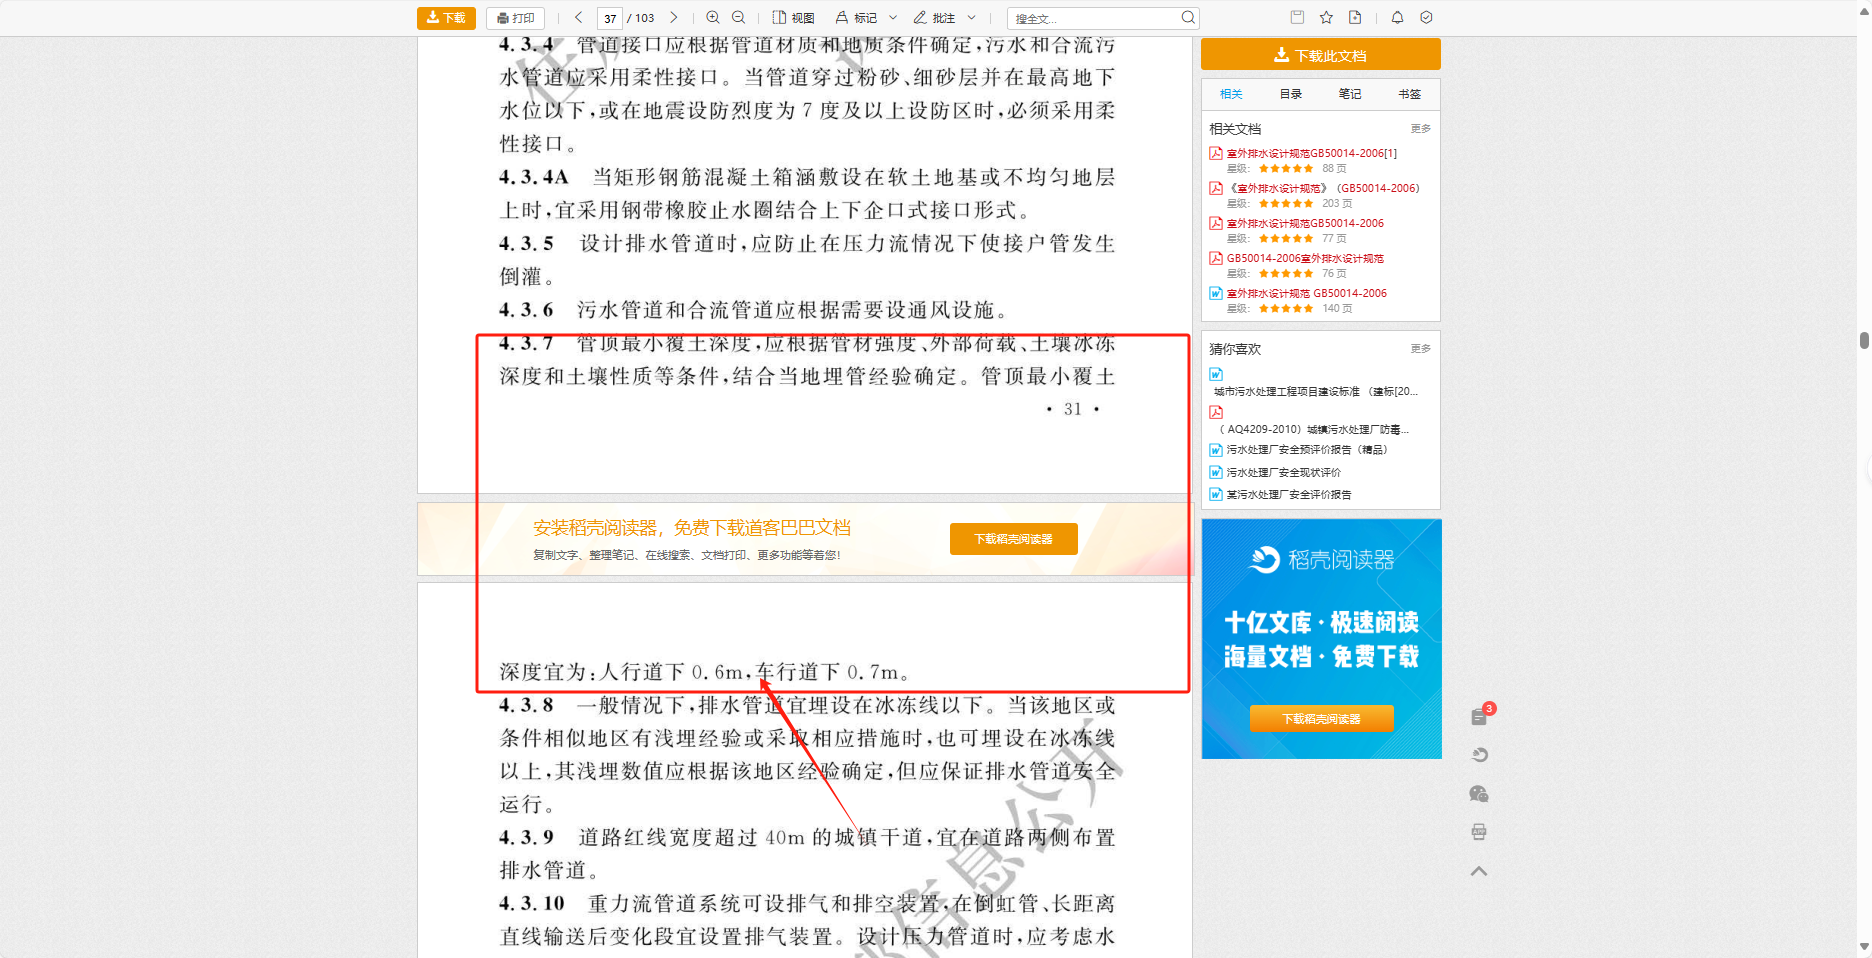Click the 稻壳阅读器 blue advertisement image

point(1321,639)
